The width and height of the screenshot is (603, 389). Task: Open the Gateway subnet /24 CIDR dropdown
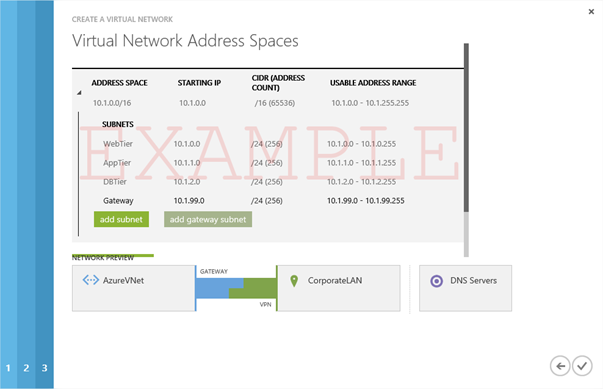click(267, 201)
